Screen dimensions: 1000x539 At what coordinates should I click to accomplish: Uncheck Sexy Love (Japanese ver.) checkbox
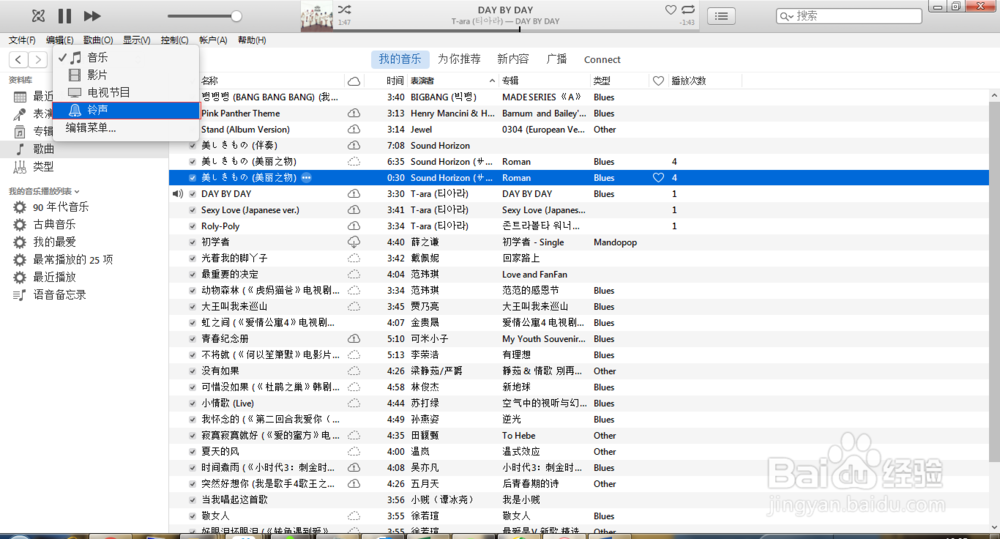[x=193, y=210]
